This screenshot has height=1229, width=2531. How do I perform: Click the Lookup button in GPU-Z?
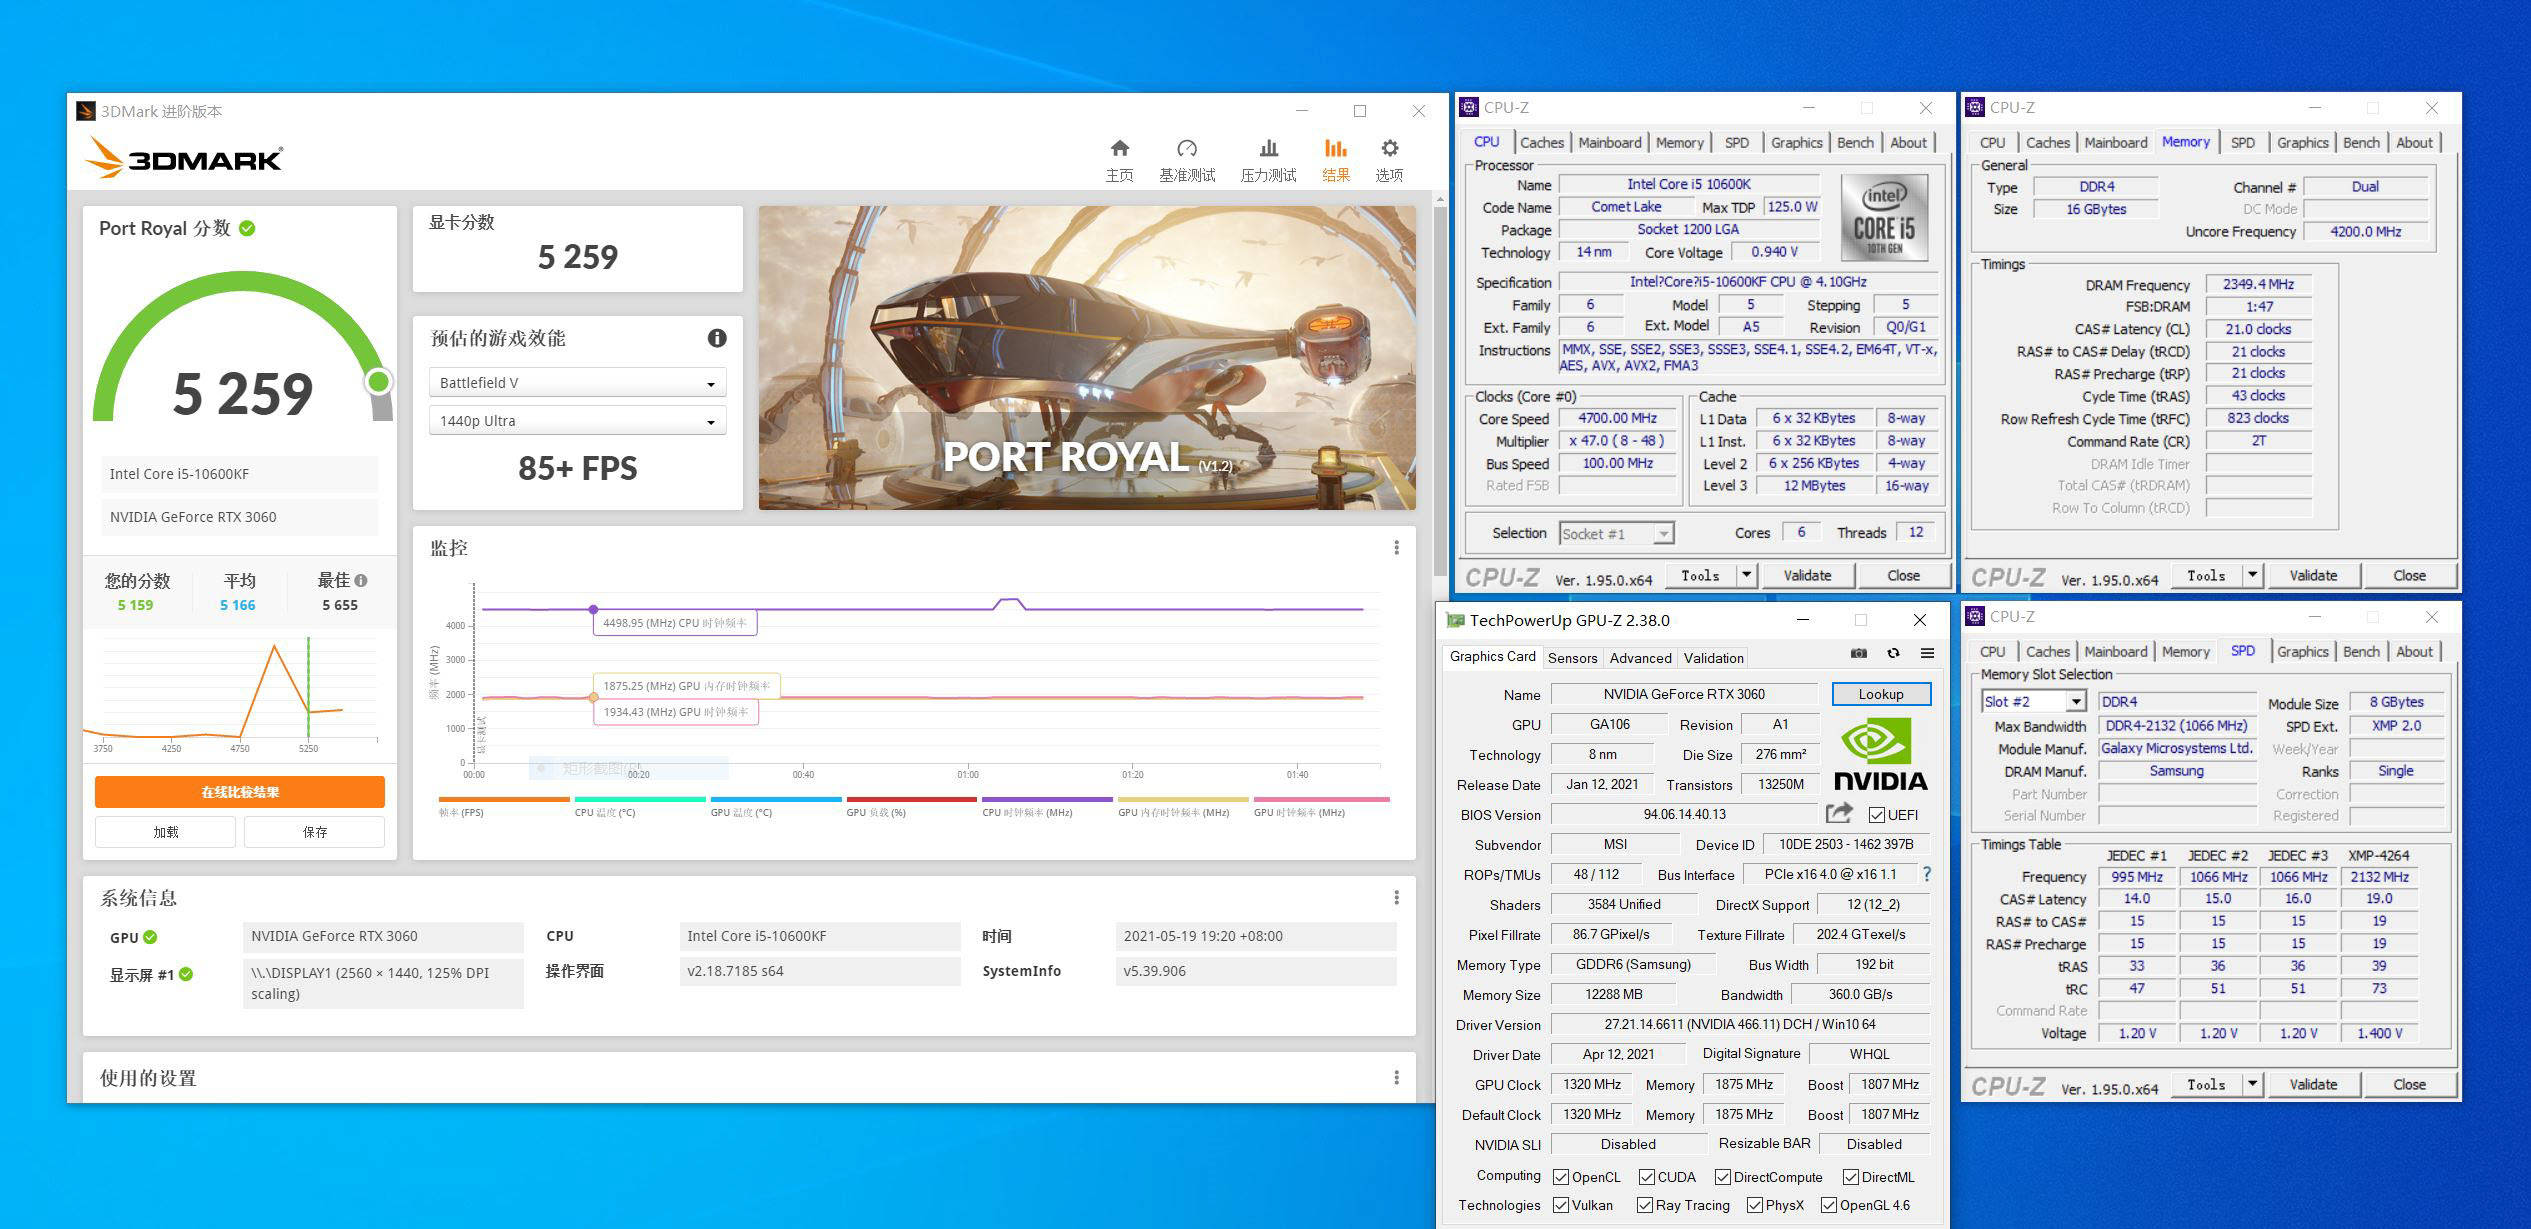click(1880, 694)
